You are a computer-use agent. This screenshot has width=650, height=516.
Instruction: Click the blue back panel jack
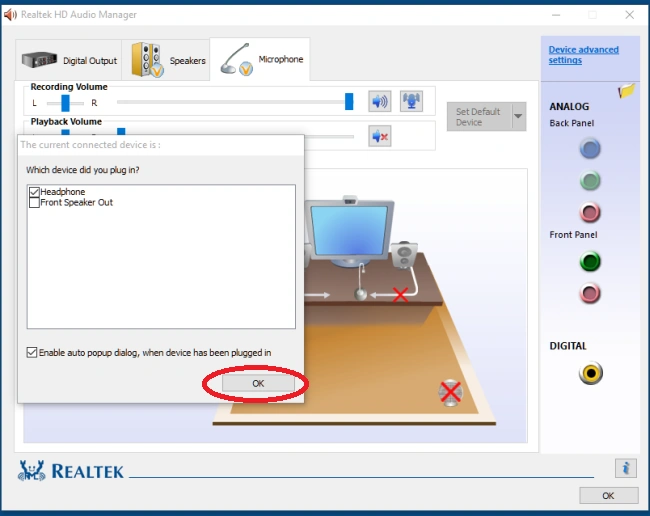click(590, 149)
